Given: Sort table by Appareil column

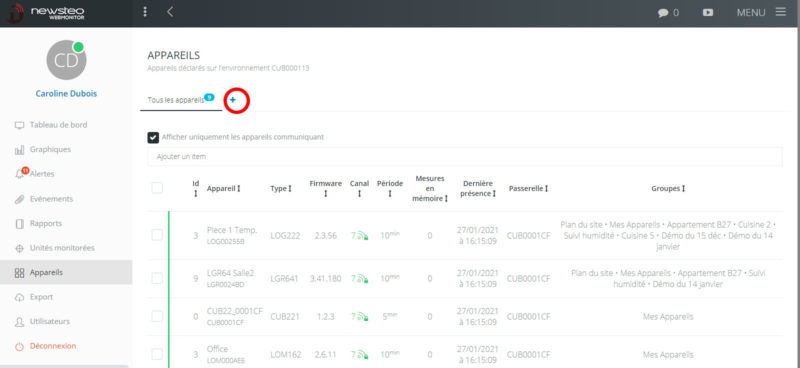Looking at the screenshot, I should pyautogui.click(x=223, y=189).
